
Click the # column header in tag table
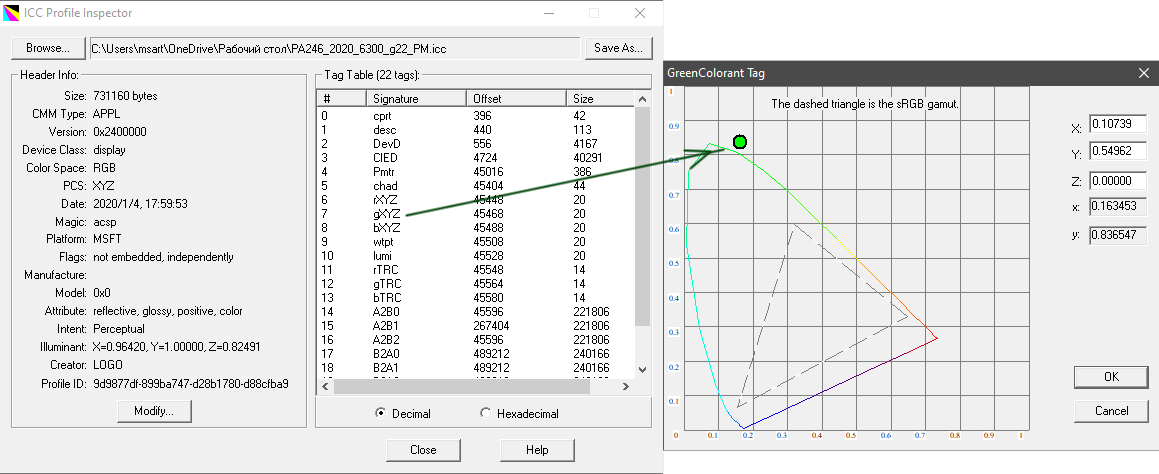341,98
